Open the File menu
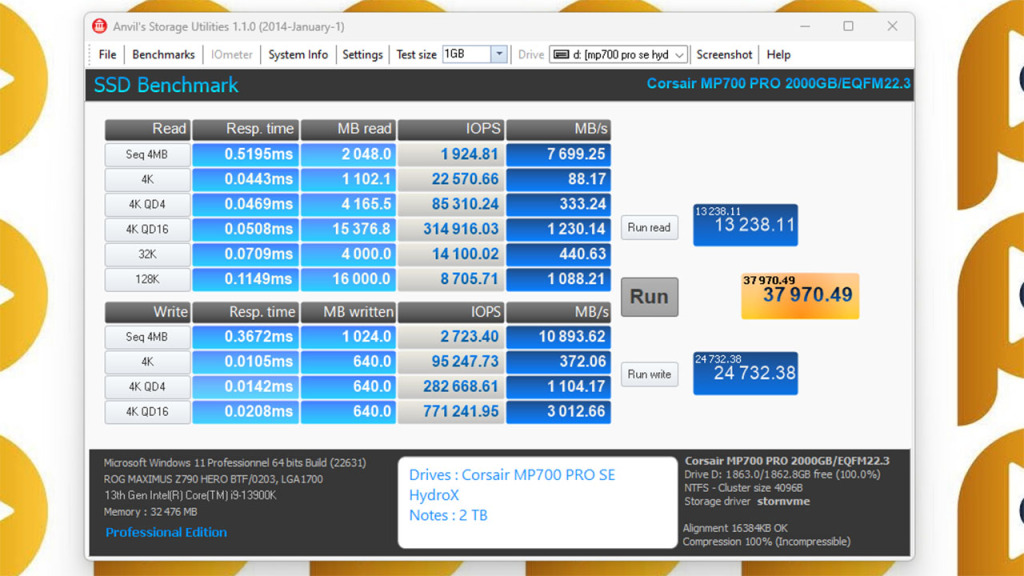The image size is (1024, 576). 107,55
